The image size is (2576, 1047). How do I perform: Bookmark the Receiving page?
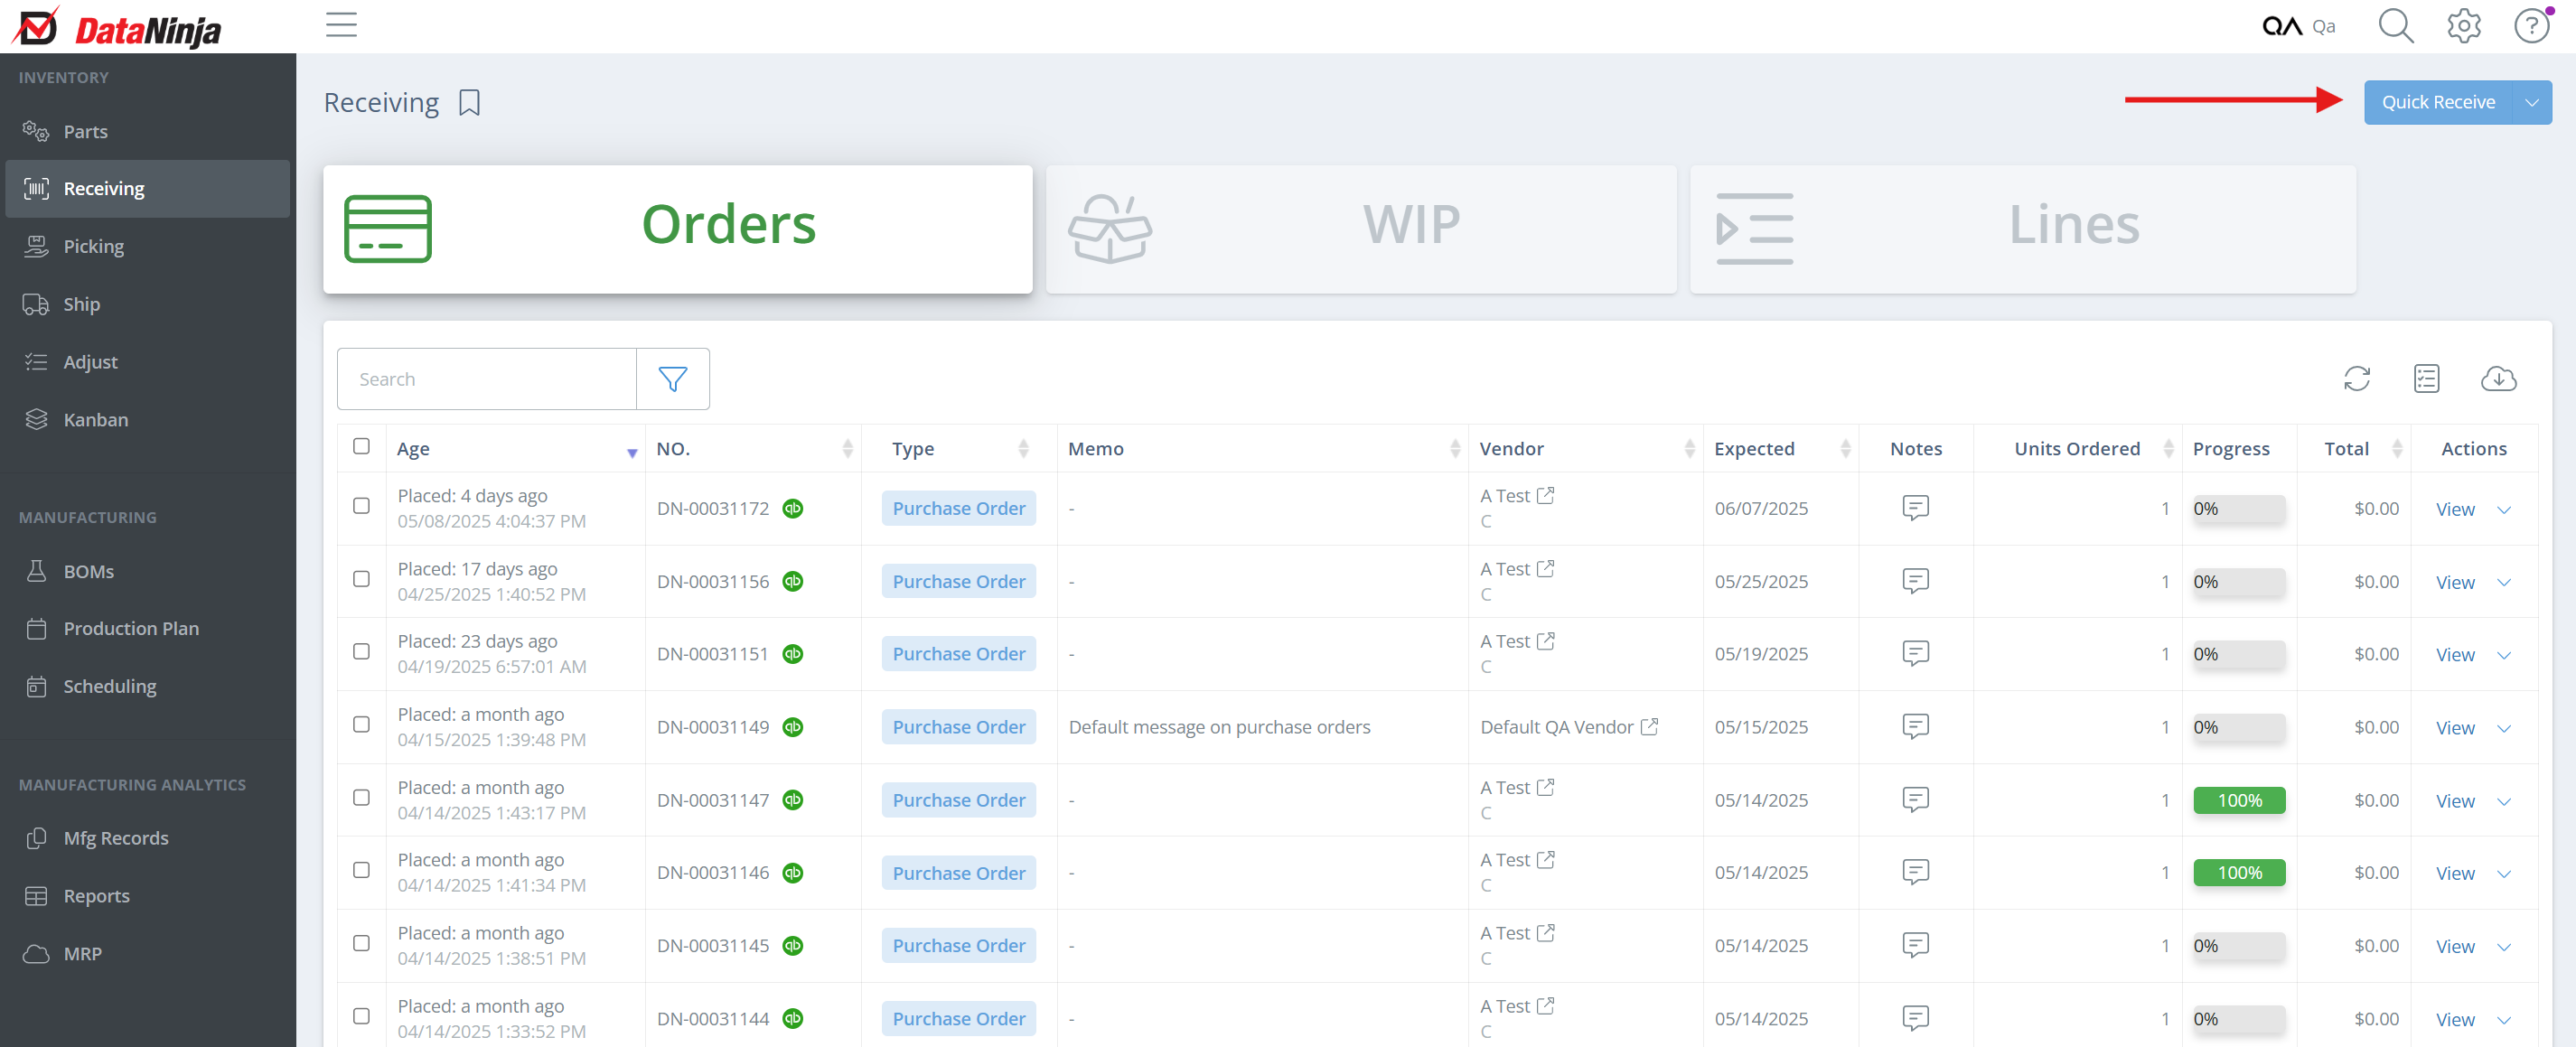tap(469, 103)
